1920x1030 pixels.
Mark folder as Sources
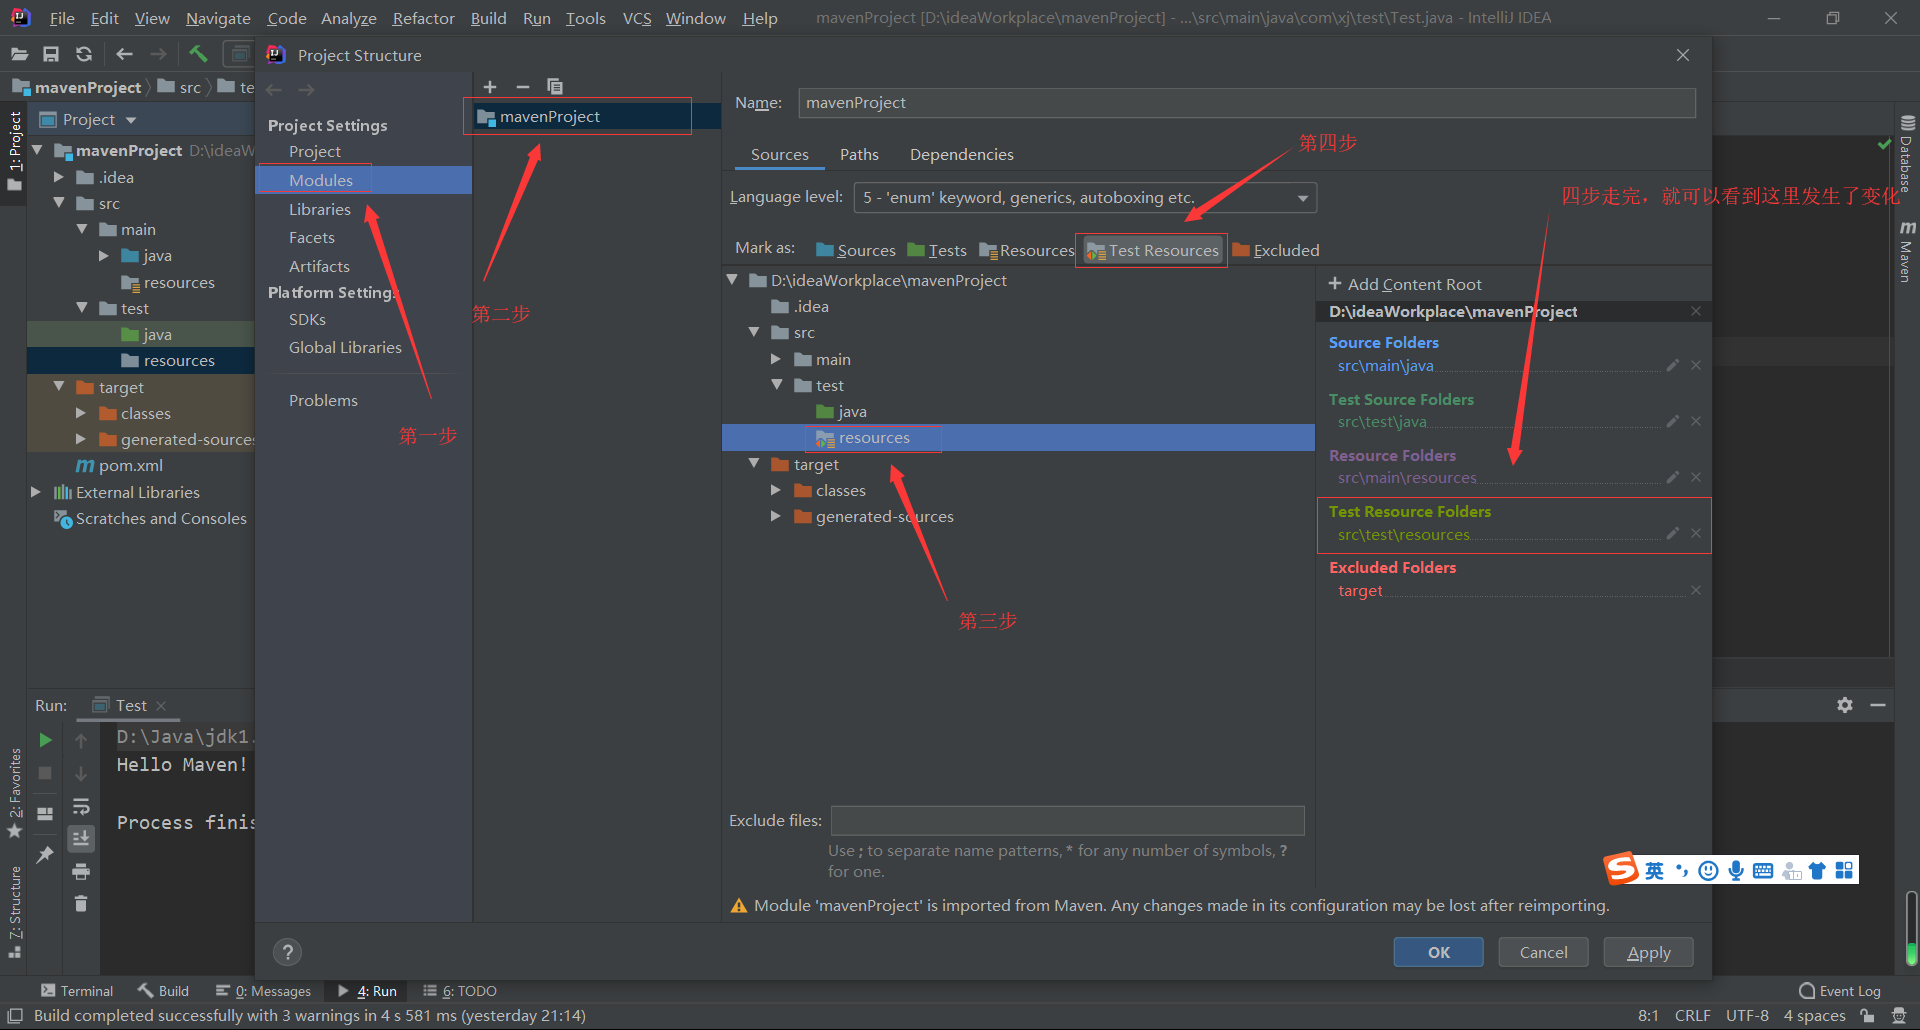click(856, 250)
